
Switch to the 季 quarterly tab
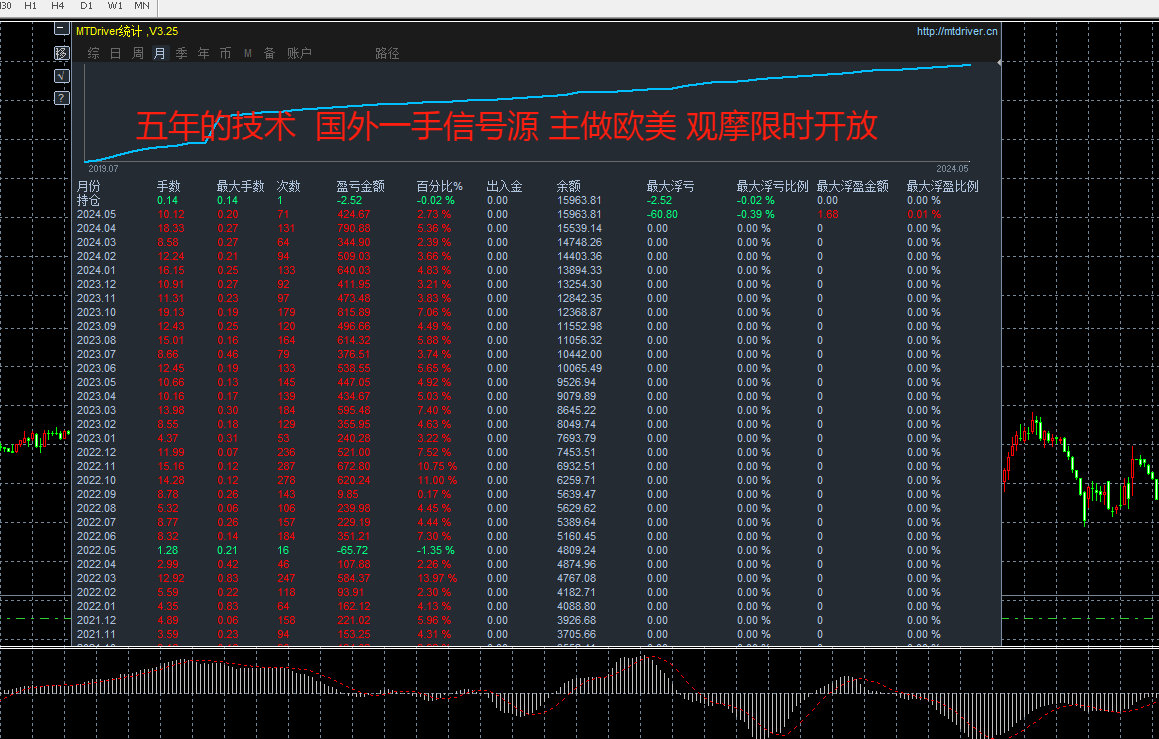pyautogui.click(x=182, y=53)
